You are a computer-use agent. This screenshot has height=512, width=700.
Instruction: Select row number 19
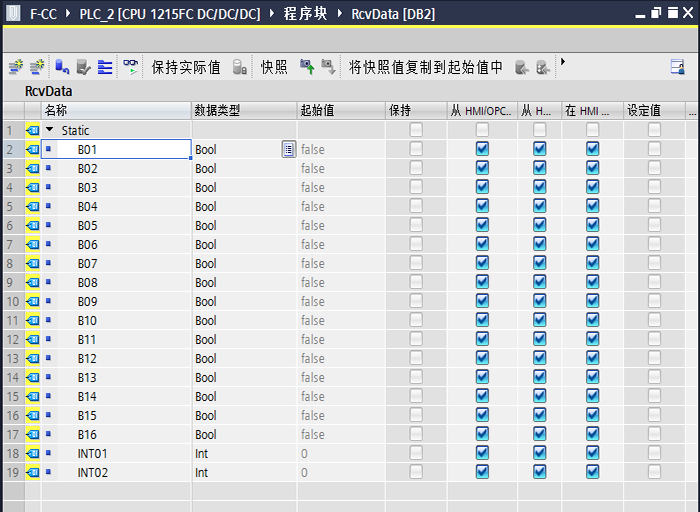[13, 472]
